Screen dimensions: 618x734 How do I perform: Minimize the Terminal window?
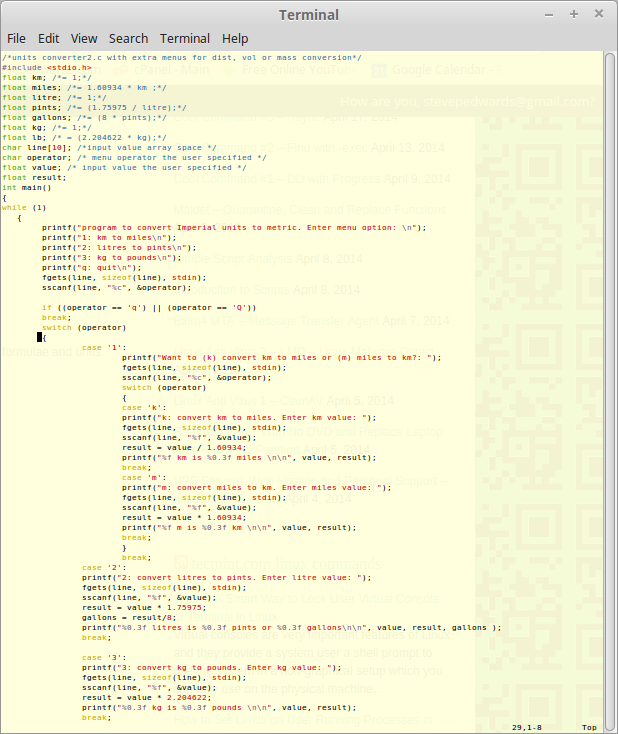pyautogui.click(x=550, y=15)
